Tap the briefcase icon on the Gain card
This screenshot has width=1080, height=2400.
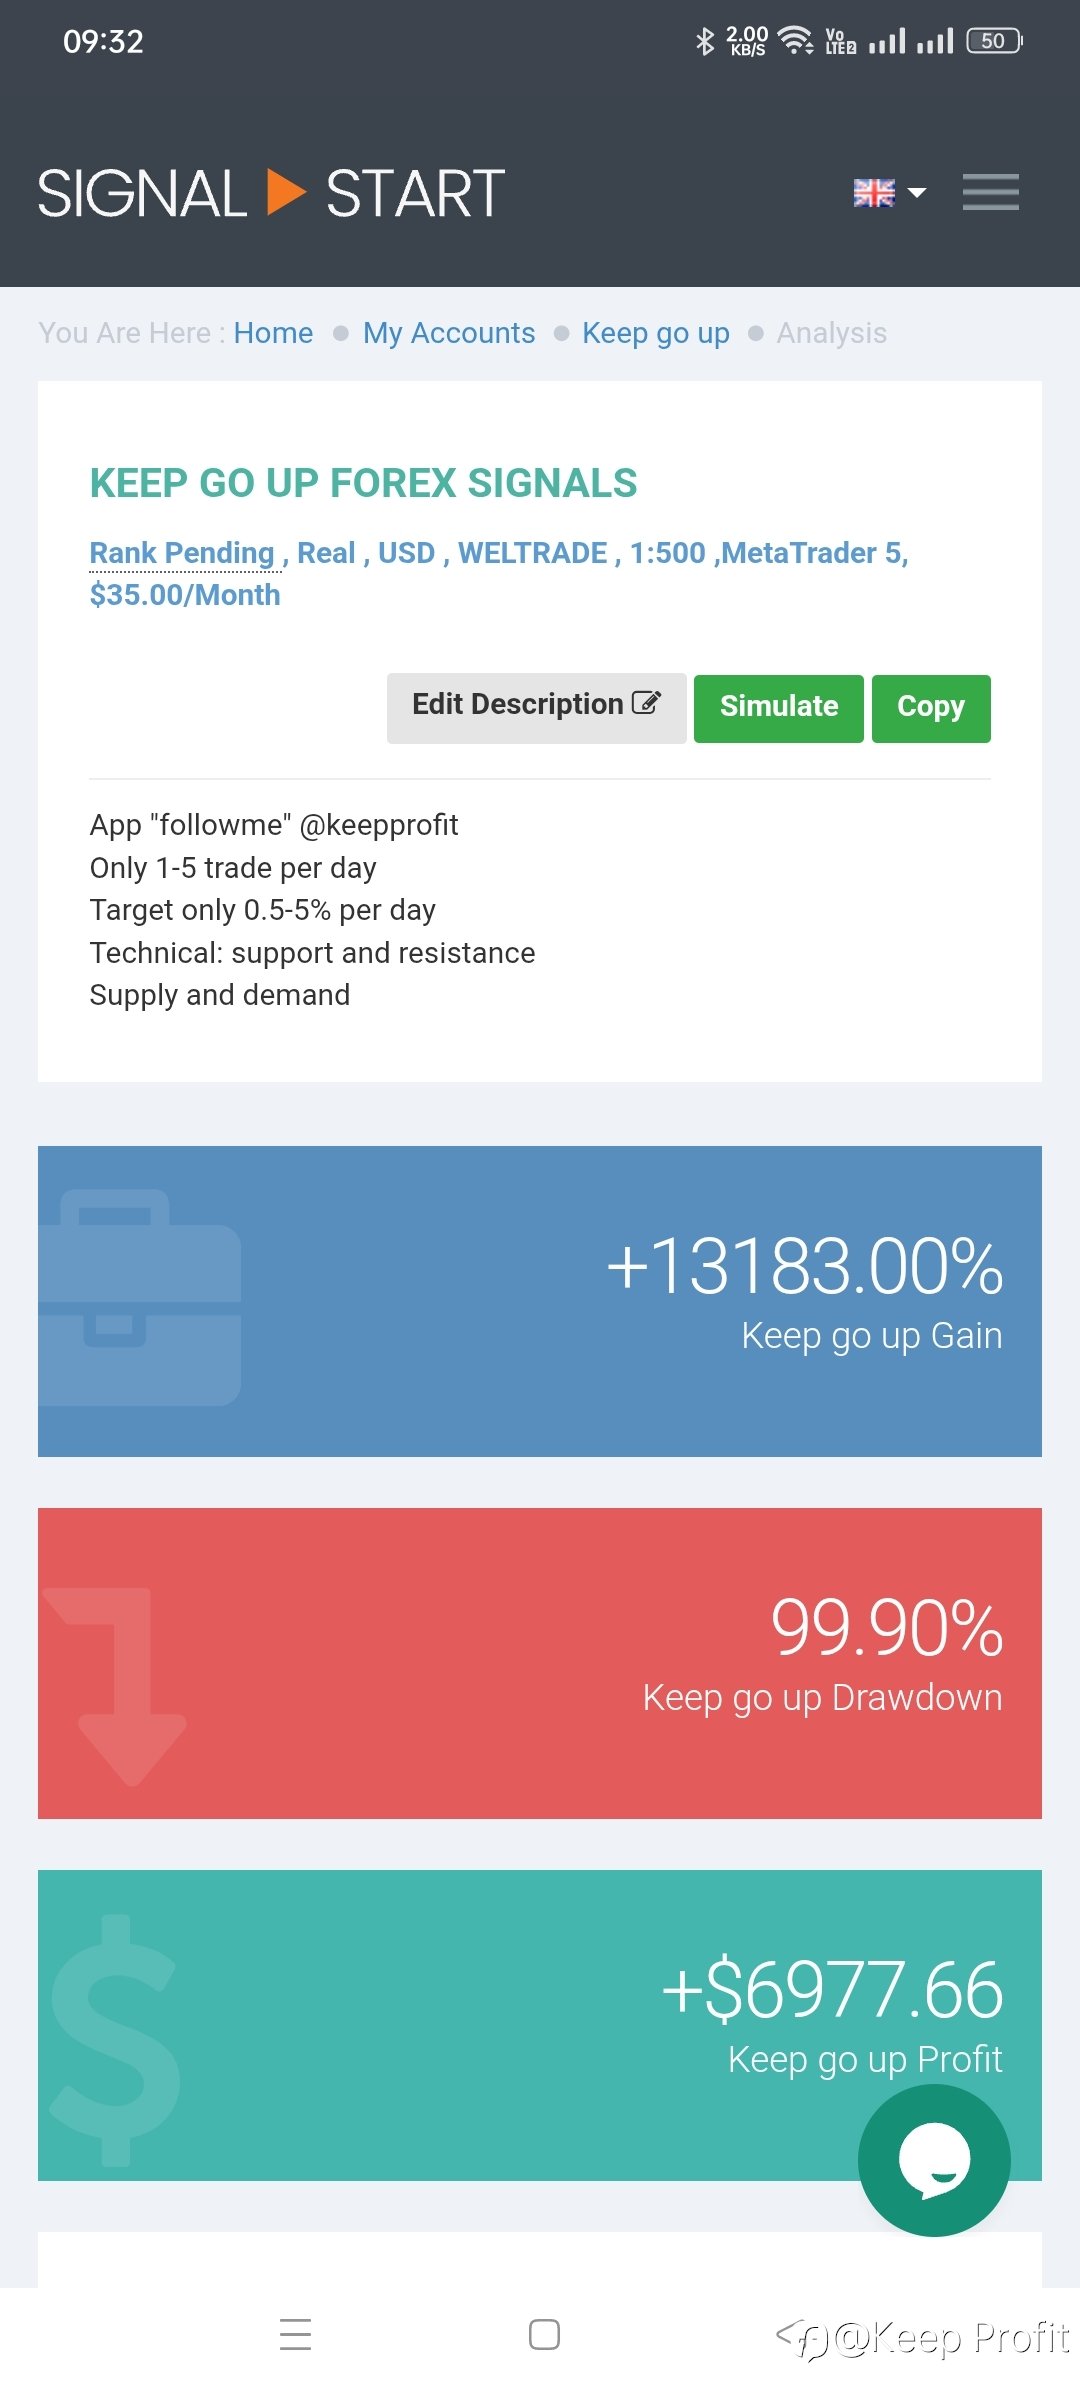[140, 1297]
